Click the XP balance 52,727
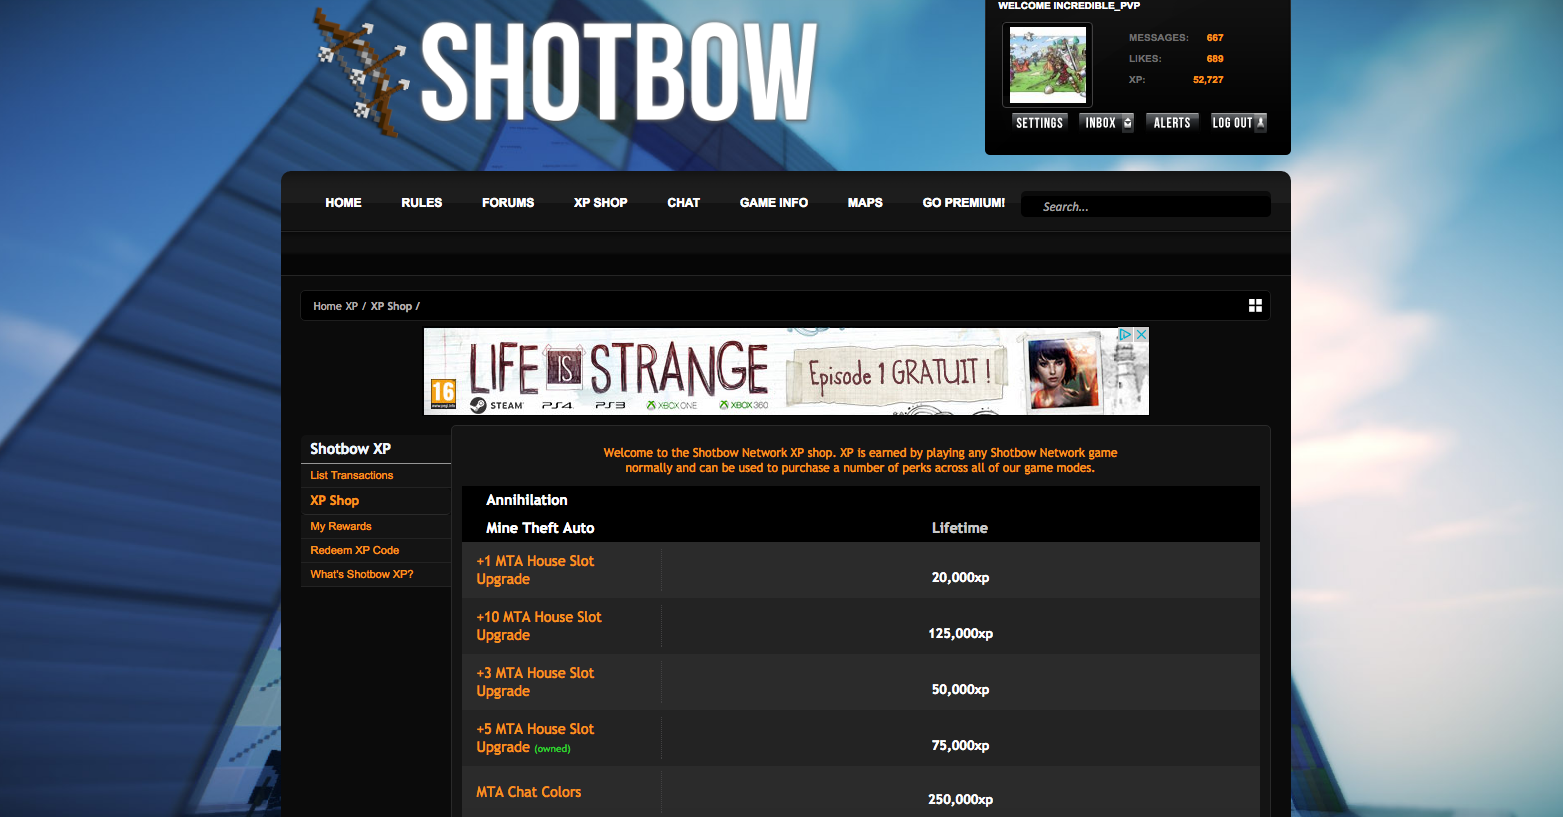The height and width of the screenshot is (817, 1563). point(1208,80)
